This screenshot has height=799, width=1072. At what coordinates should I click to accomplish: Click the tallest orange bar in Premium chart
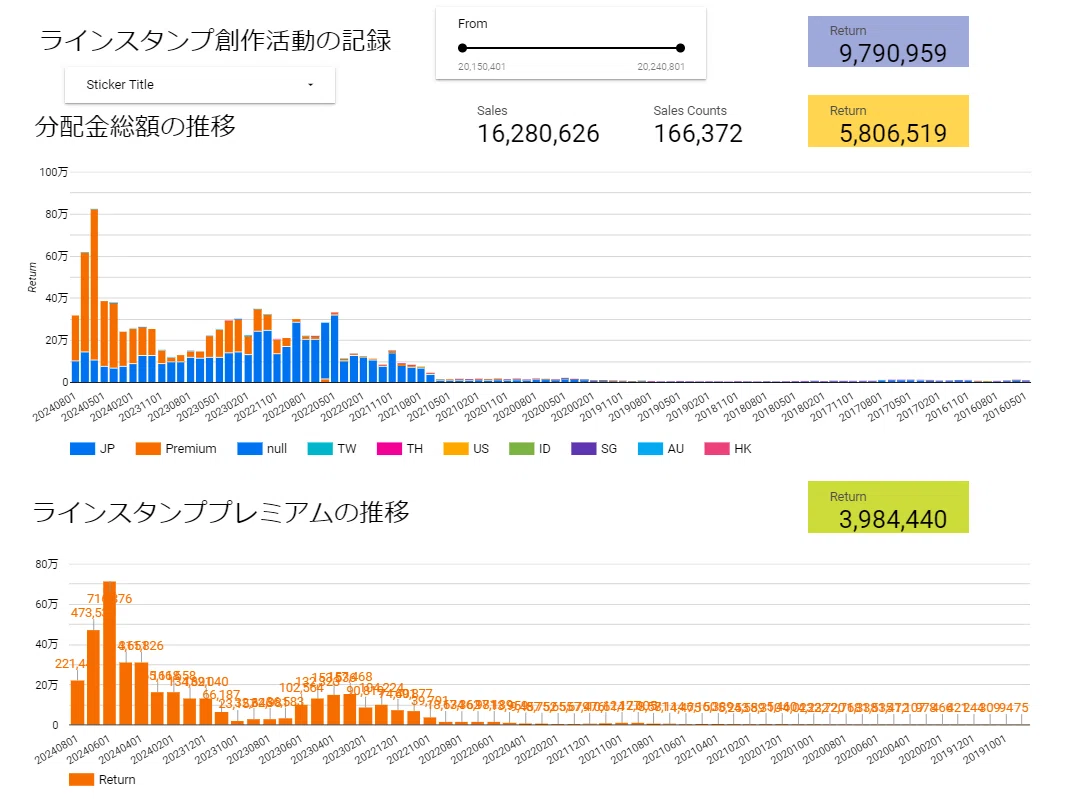pyautogui.click(x=109, y=653)
